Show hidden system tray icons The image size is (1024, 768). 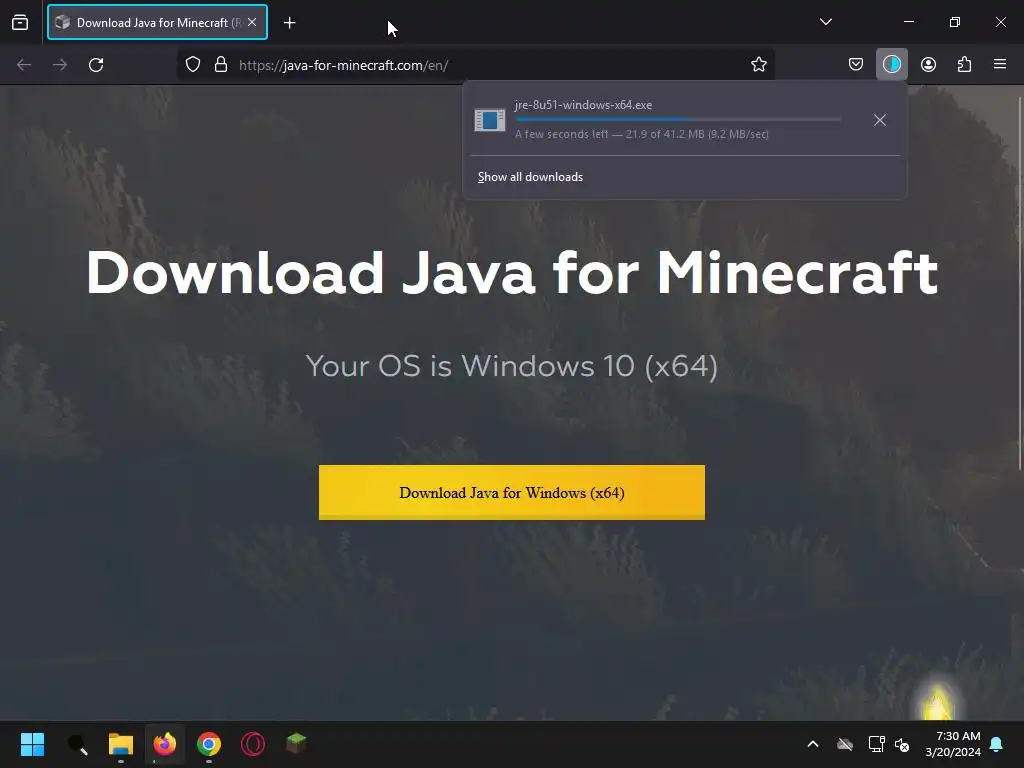[813, 744]
